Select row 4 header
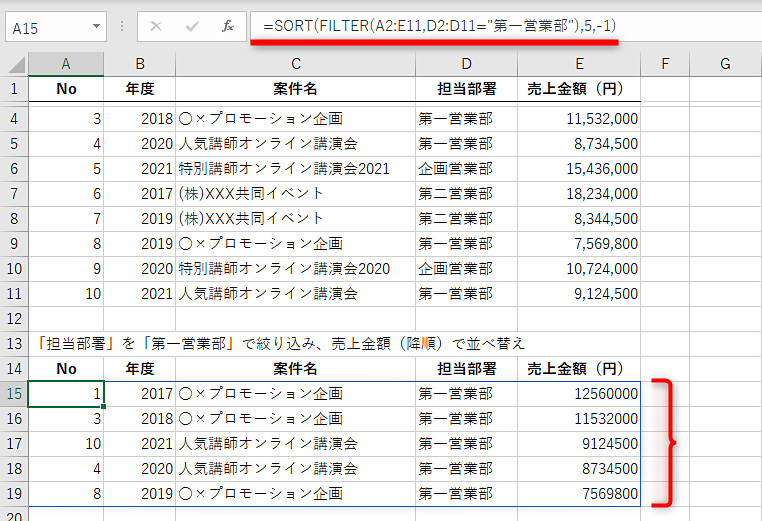 click(14, 119)
